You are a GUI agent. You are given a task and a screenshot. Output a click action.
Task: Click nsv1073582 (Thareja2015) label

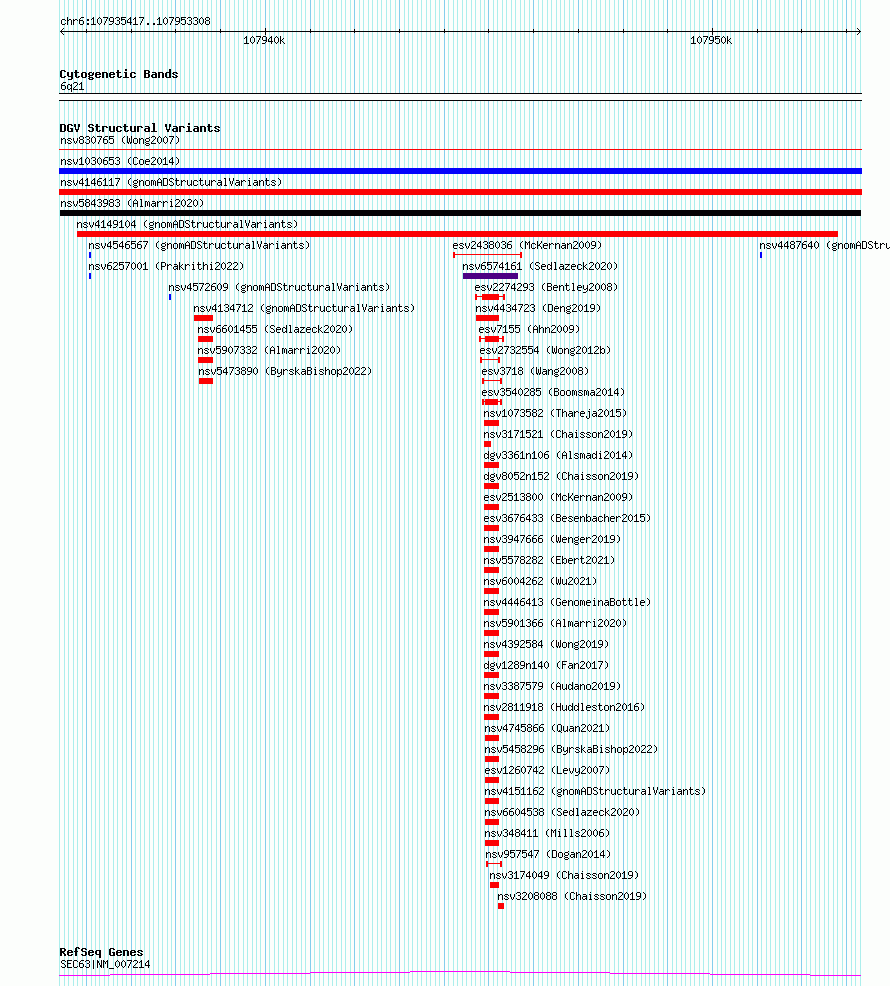[555, 414]
